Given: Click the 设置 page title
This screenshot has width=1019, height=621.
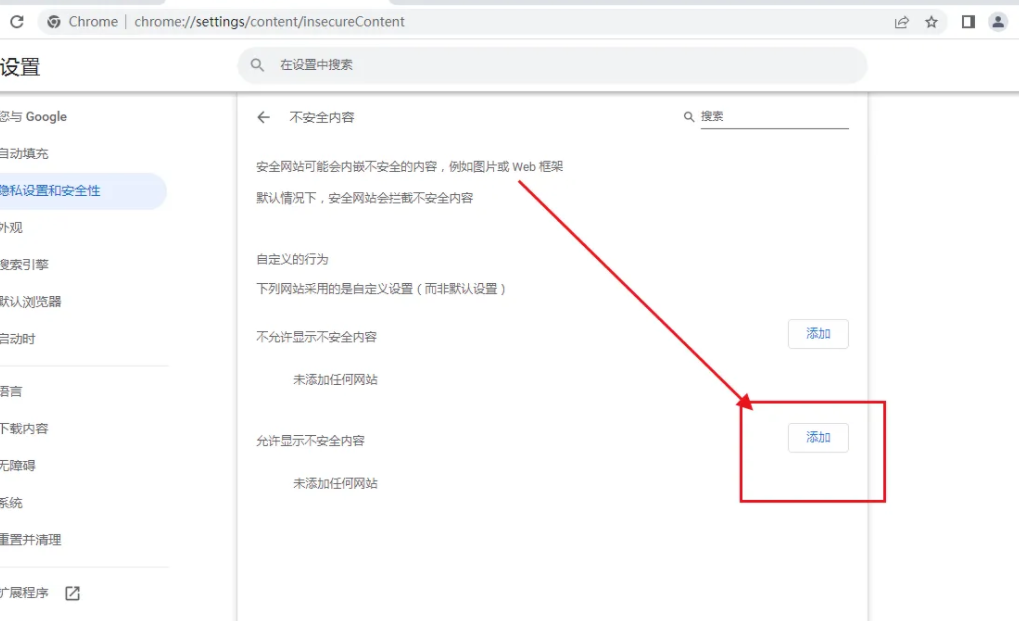Looking at the screenshot, I should tap(19, 67).
